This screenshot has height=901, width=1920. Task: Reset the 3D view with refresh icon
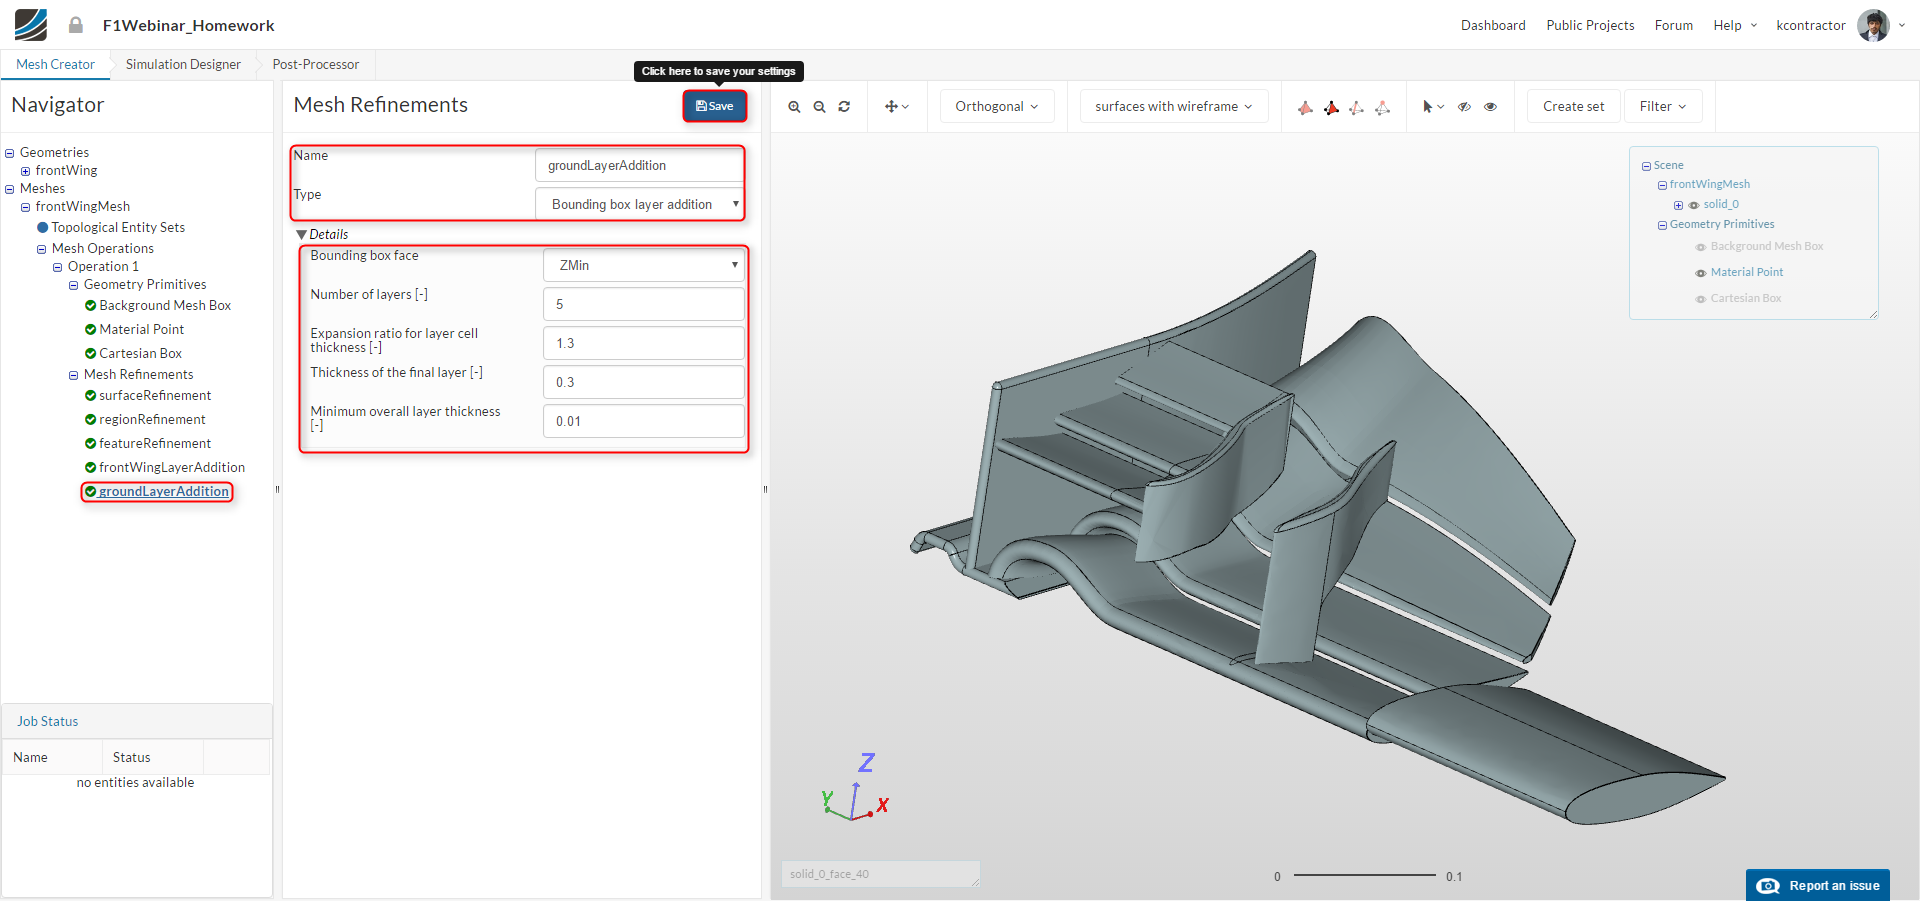pyautogui.click(x=844, y=107)
